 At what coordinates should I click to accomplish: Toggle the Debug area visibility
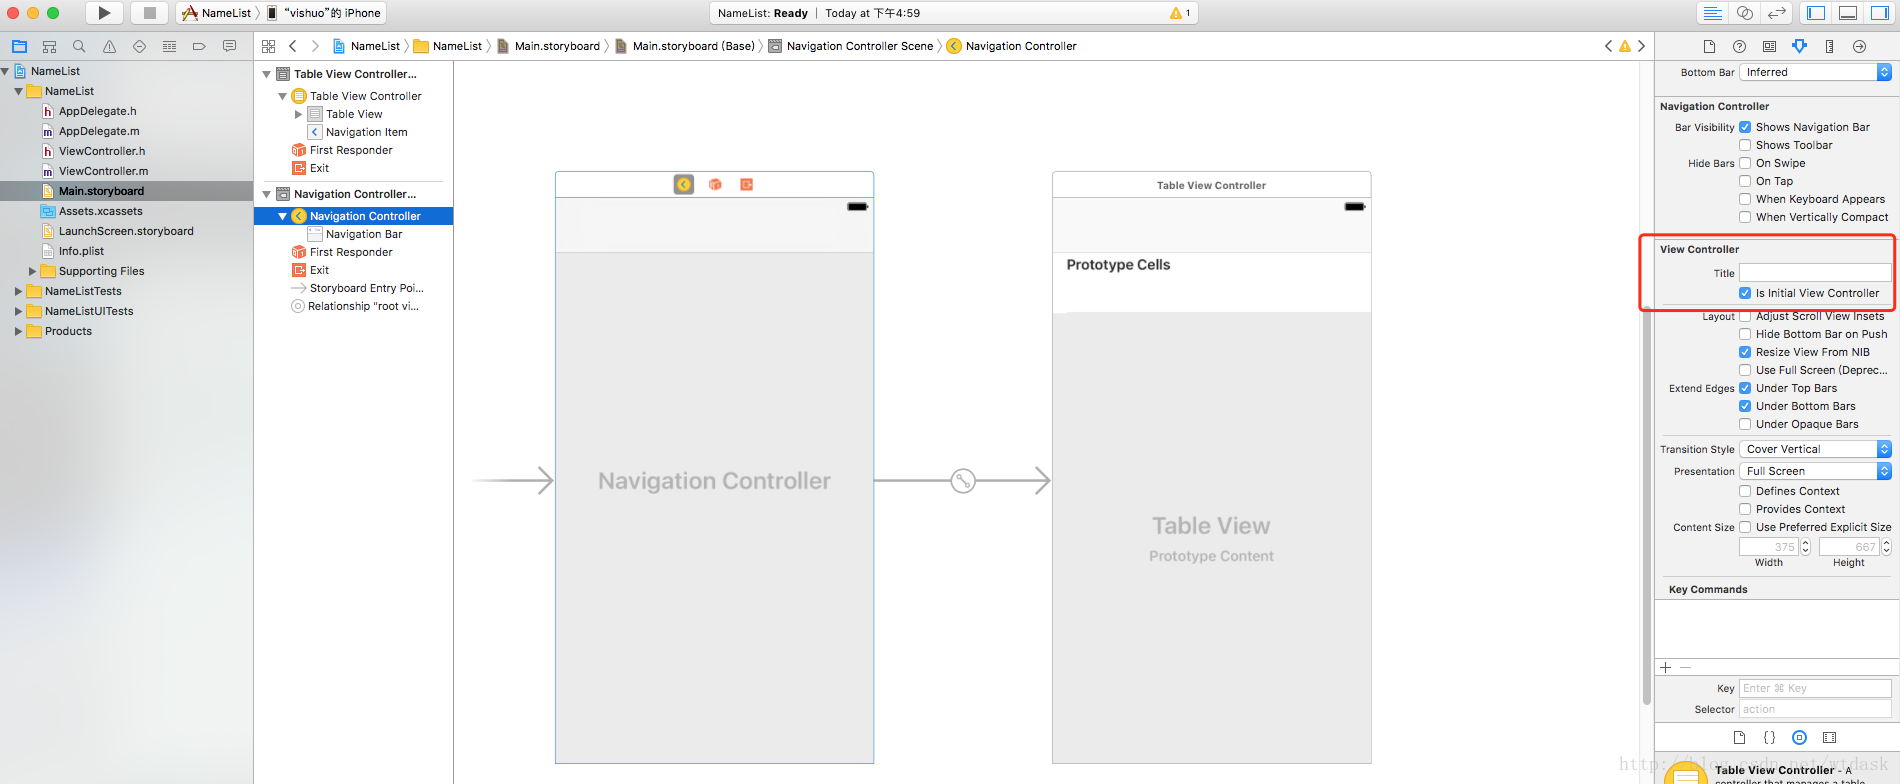1849,13
